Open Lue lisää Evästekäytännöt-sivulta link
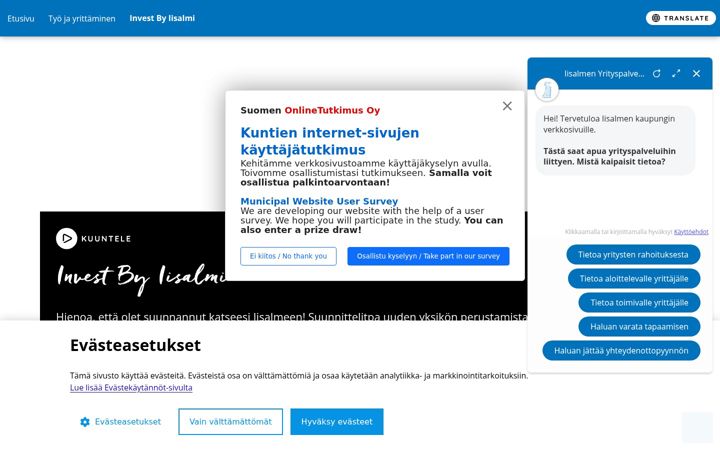 coord(131,388)
